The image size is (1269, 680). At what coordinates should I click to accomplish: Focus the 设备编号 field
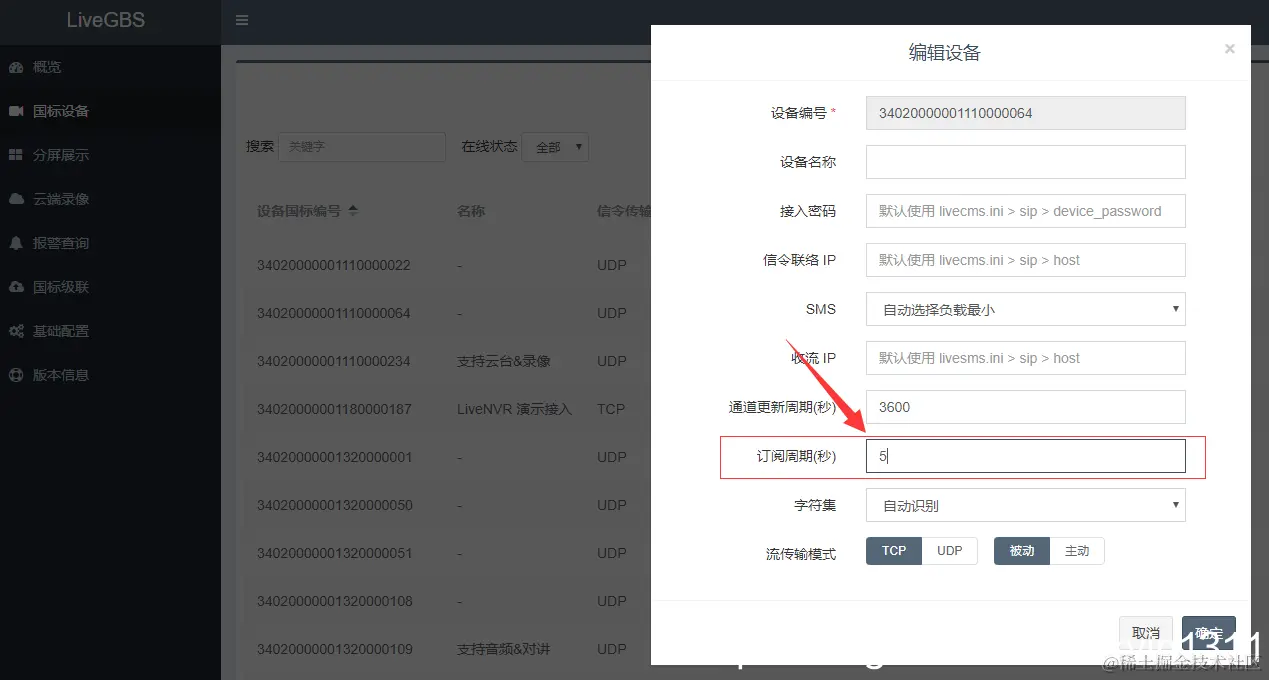coord(1025,113)
